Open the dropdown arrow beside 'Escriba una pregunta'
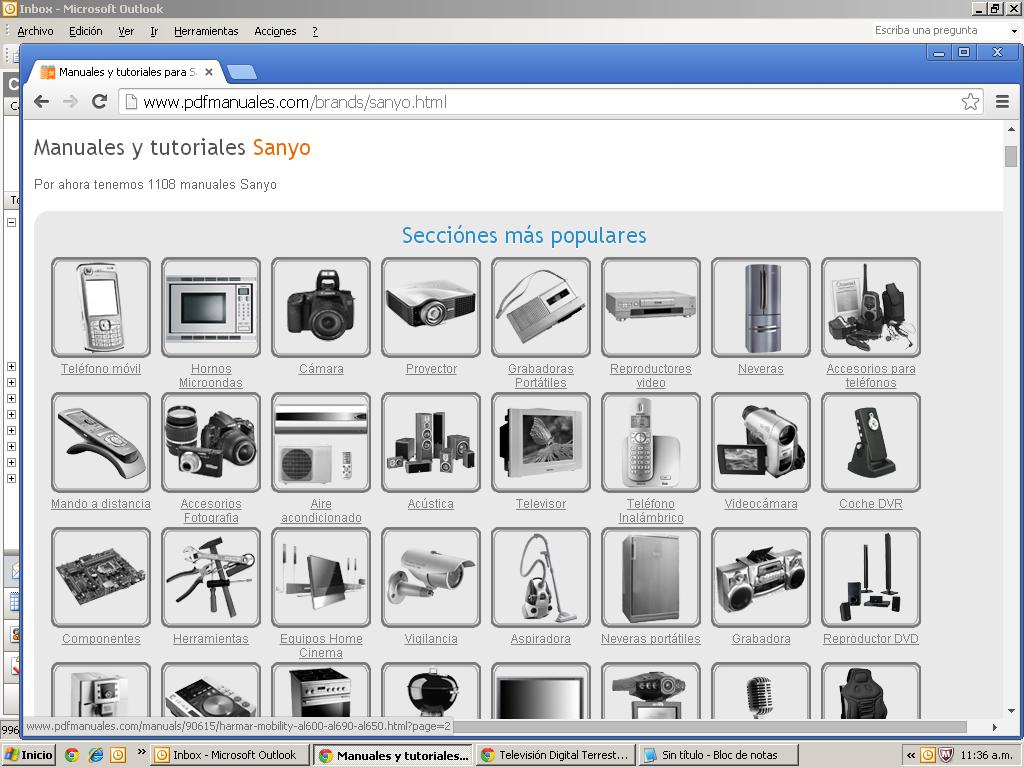This screenshot has width=1024, height=768. 1014,31
